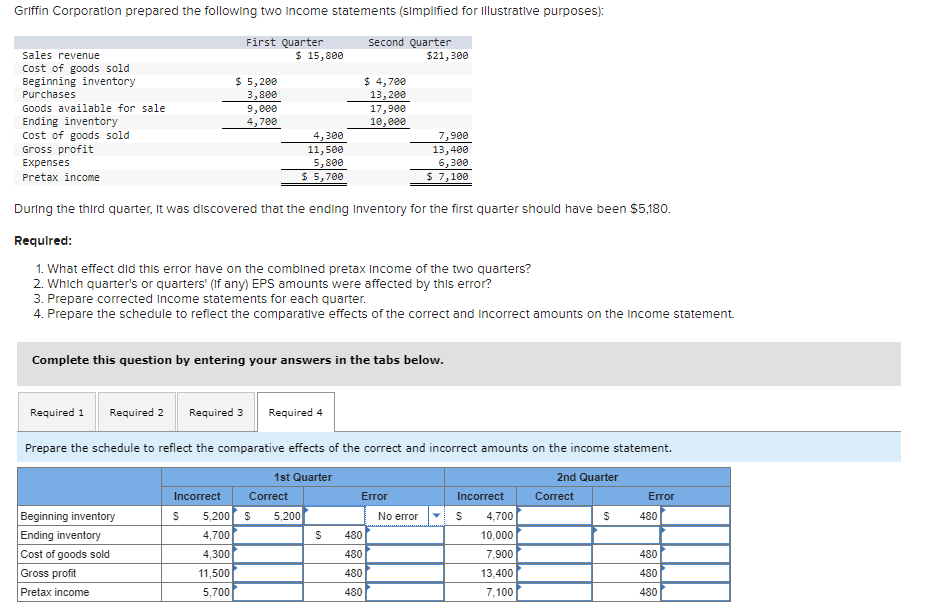
Task: Open the "No error" dropdown for Beginning inventory
Action: pyautogui.click(x=400, y=515)
